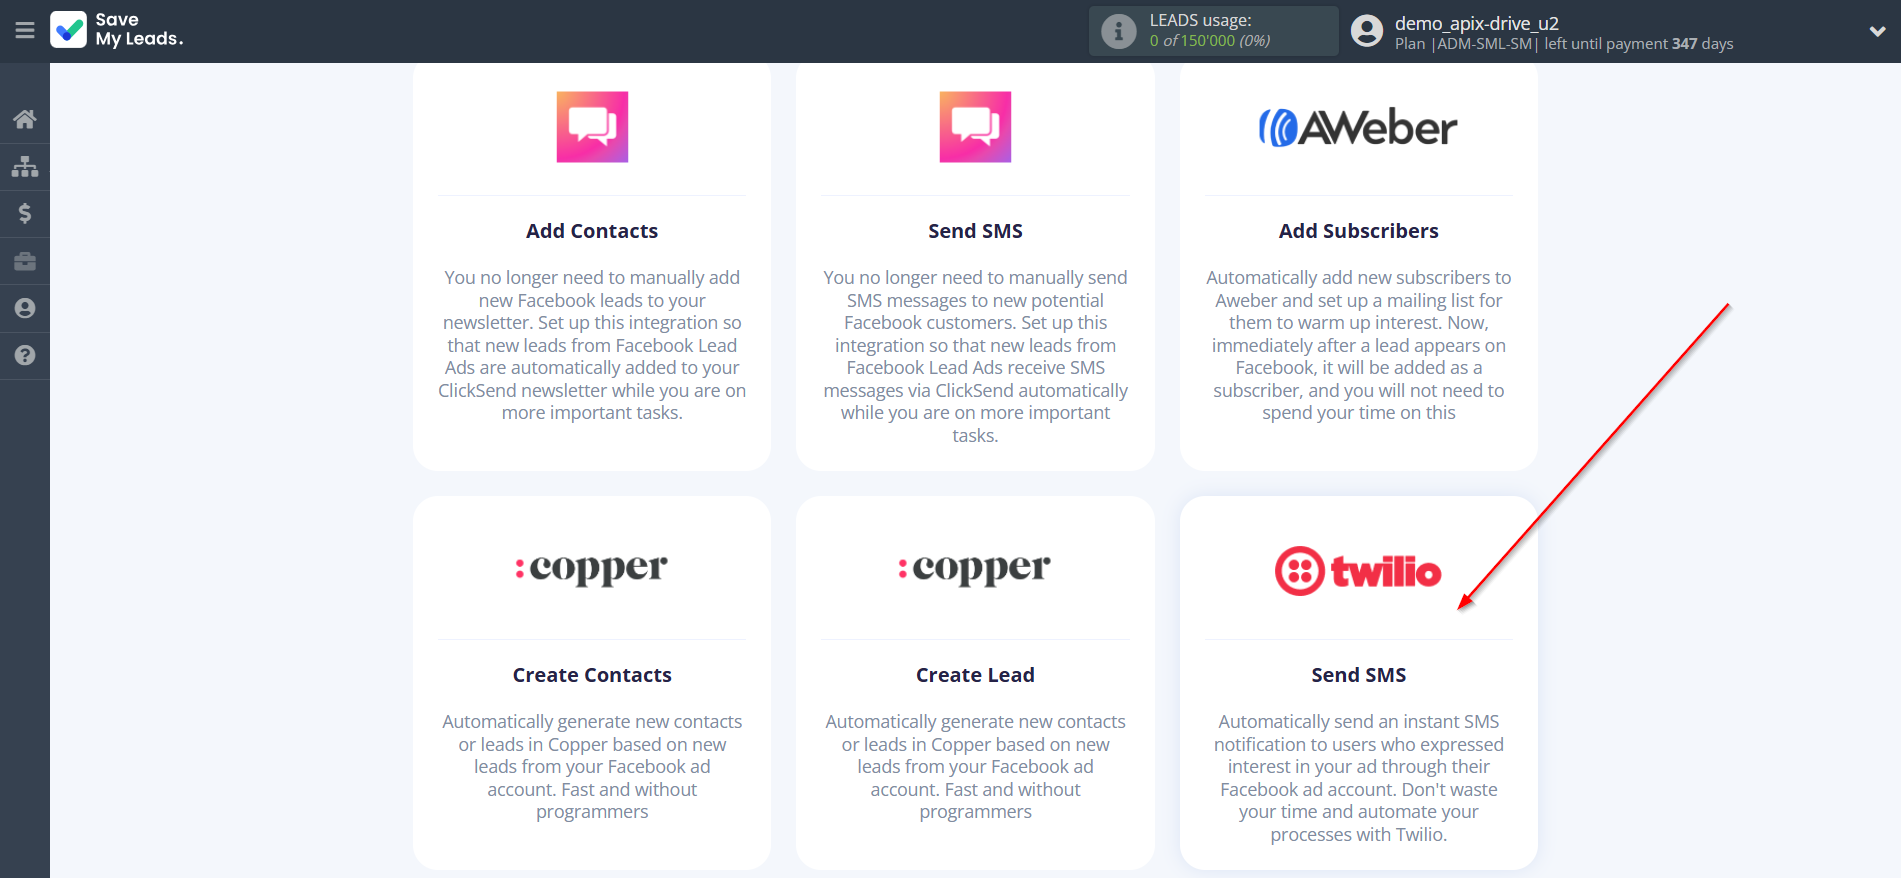Image resolution: width=1901 pixels, height=878 pixels.
Task: Click the ClickSend Add Contacts logo
Action: pyautogui.click(x=592, y=127)
